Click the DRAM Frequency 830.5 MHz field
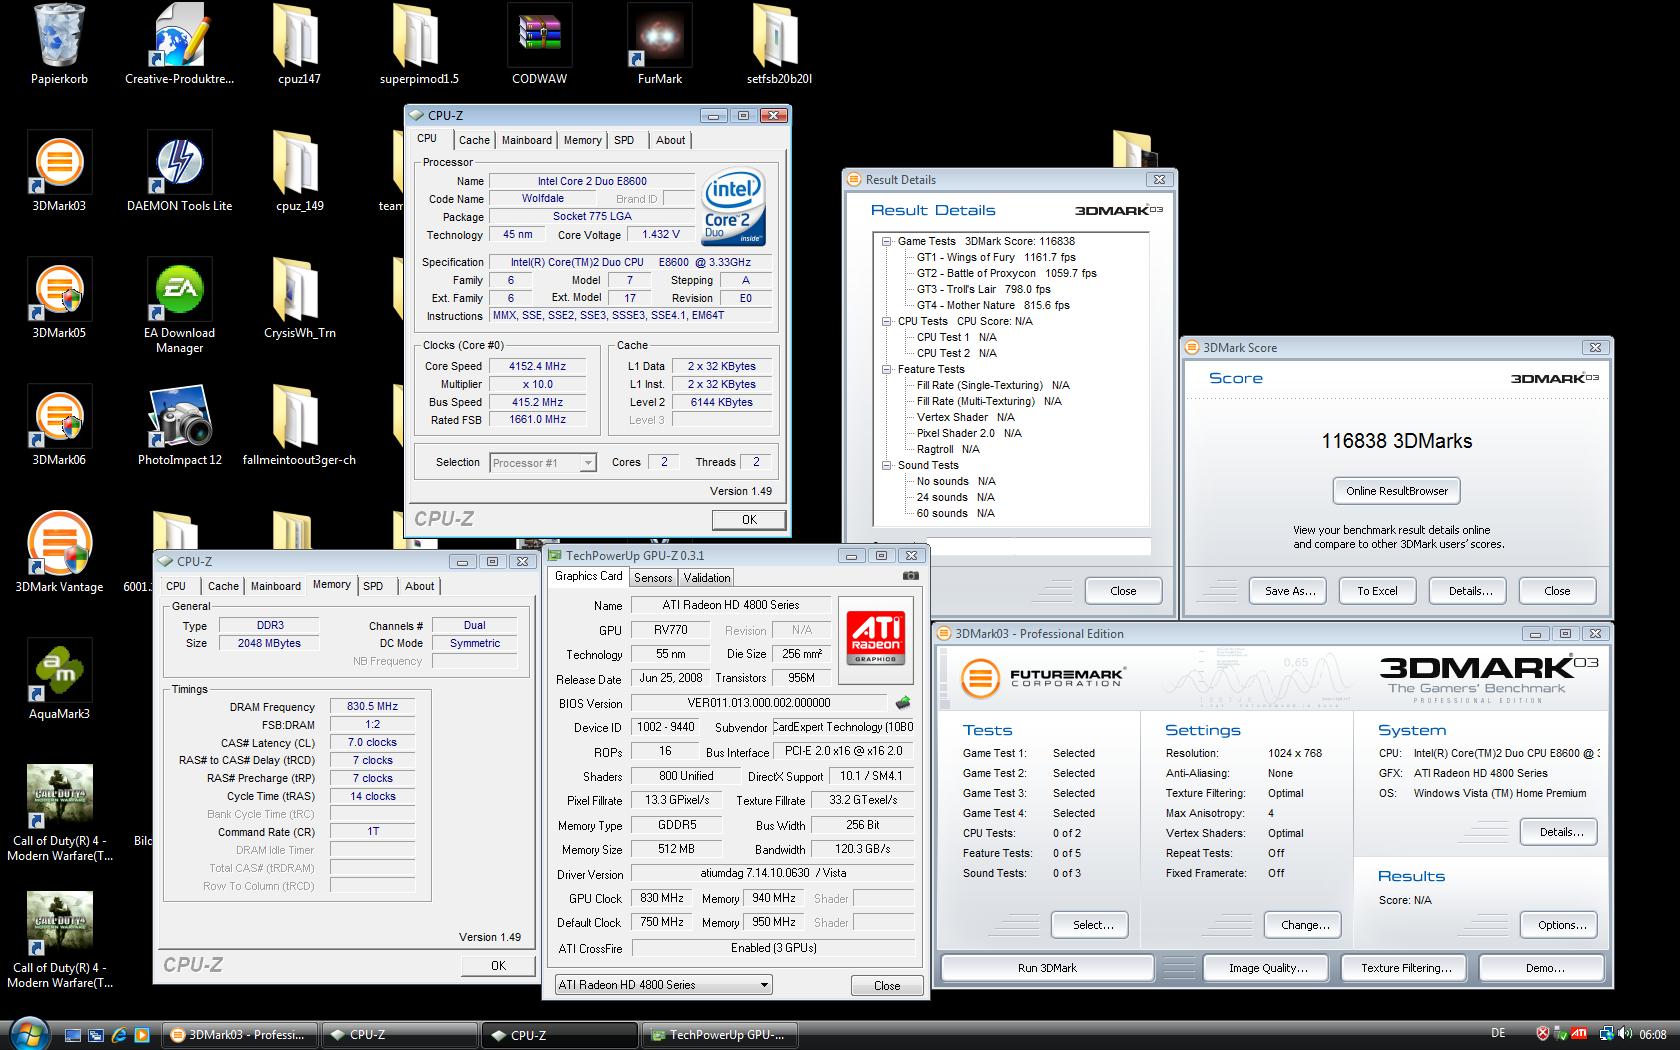This screenshot has width=1680, height=1050. point(372,706)
